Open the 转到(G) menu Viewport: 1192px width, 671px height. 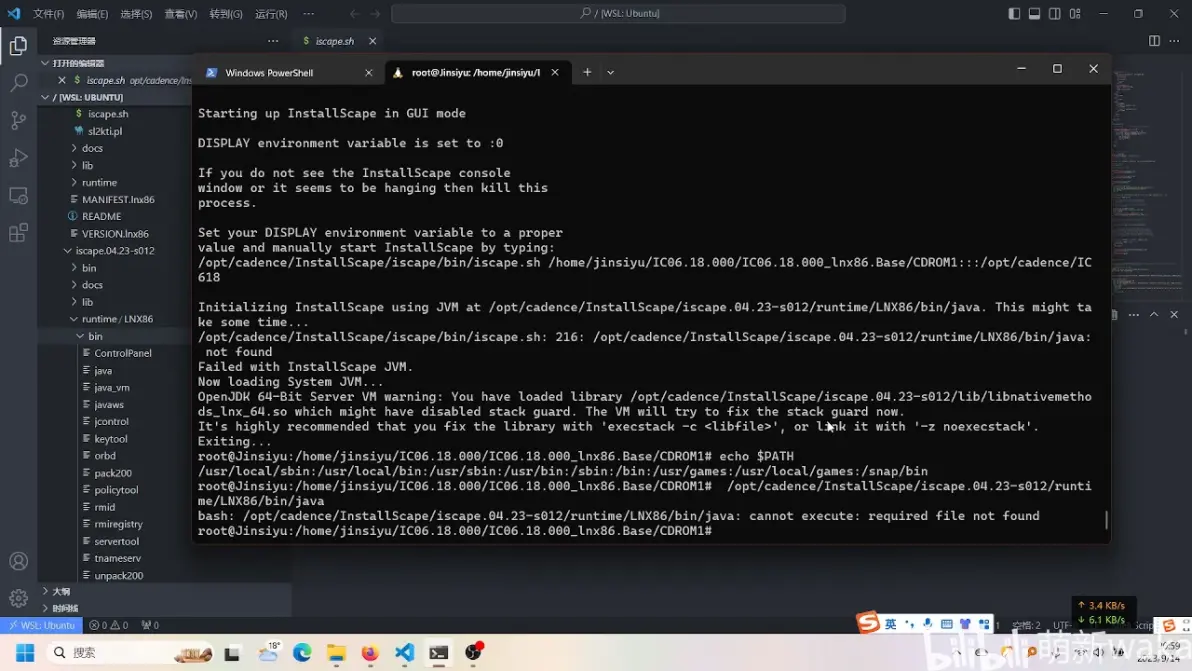click(226, 14)
